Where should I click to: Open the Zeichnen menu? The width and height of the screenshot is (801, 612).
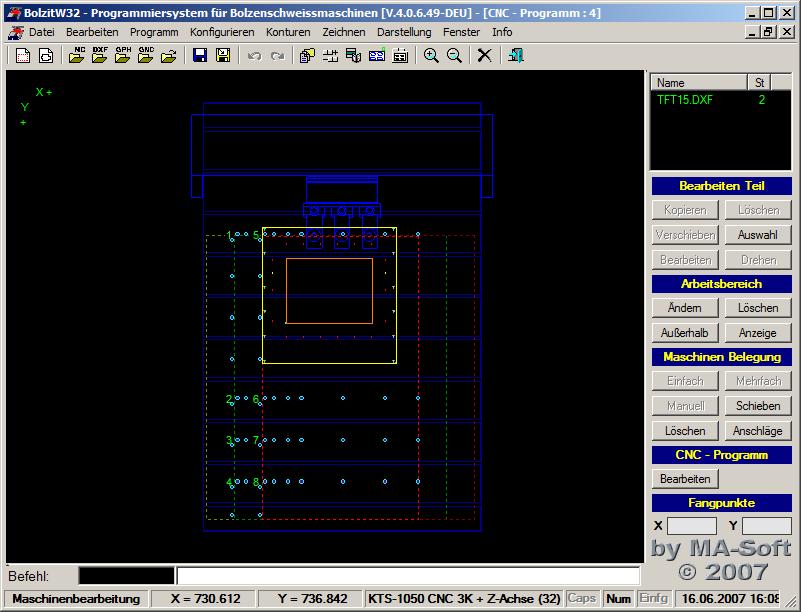coord(343,32)
